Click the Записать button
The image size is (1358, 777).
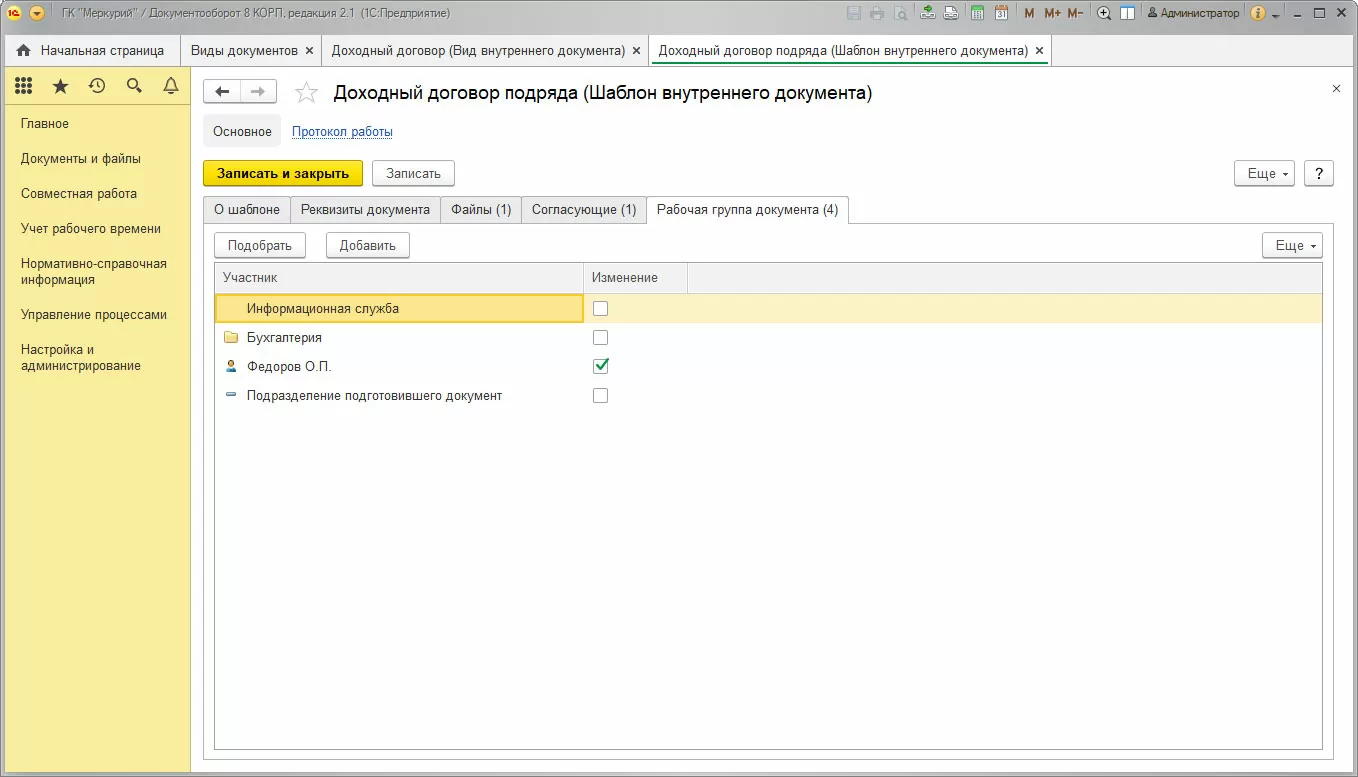[413, 173]
